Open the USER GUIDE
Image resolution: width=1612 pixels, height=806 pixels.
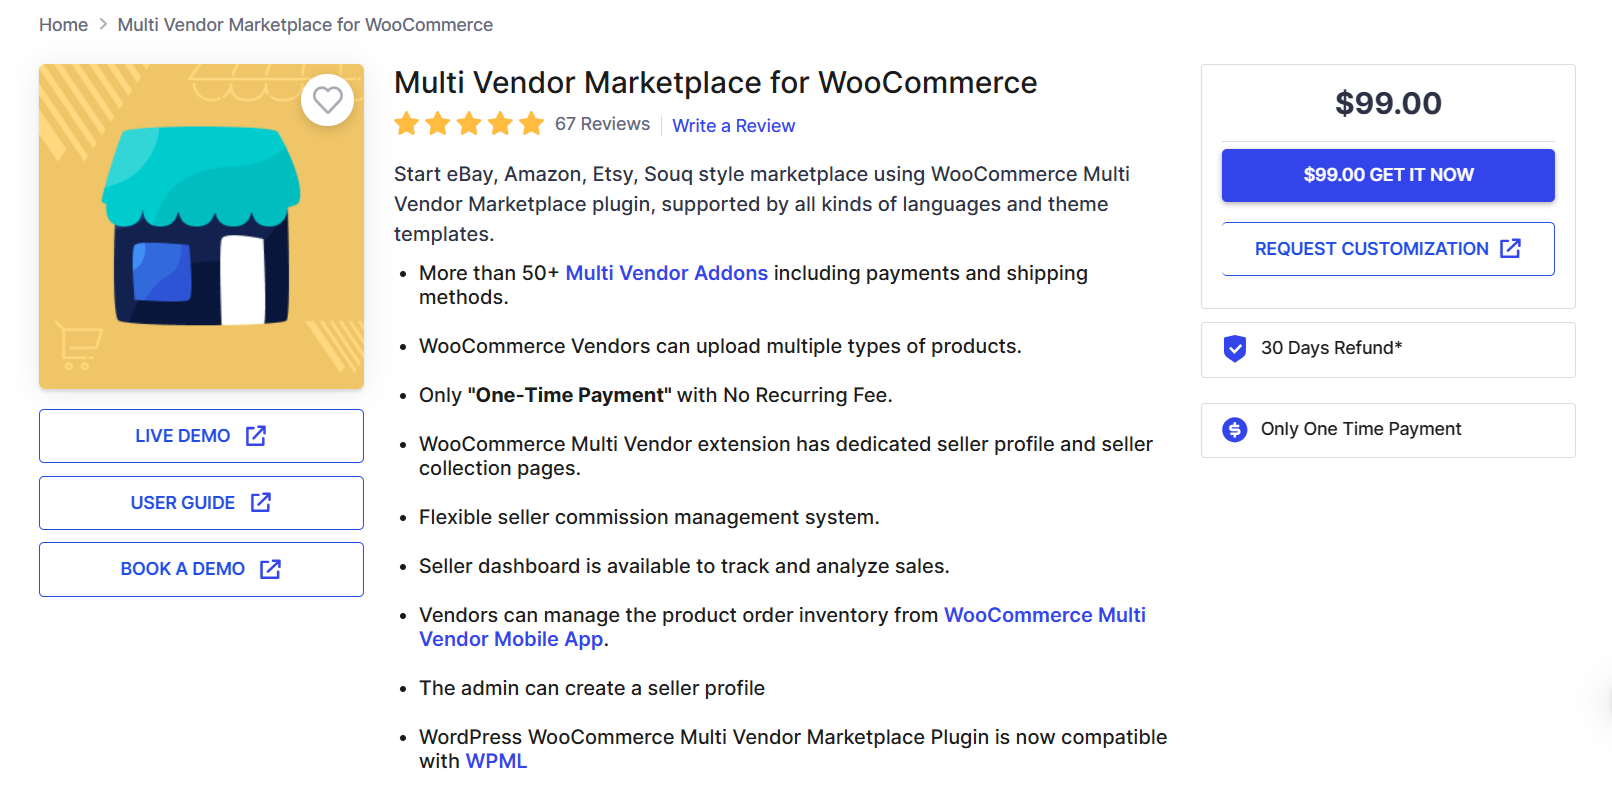[200, 502]
